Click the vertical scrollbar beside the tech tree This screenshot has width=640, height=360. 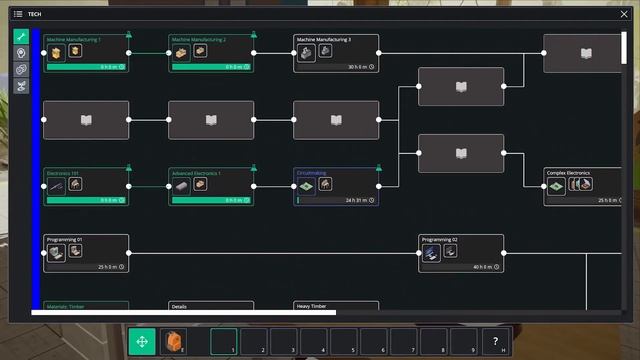[x=624, y=48]
